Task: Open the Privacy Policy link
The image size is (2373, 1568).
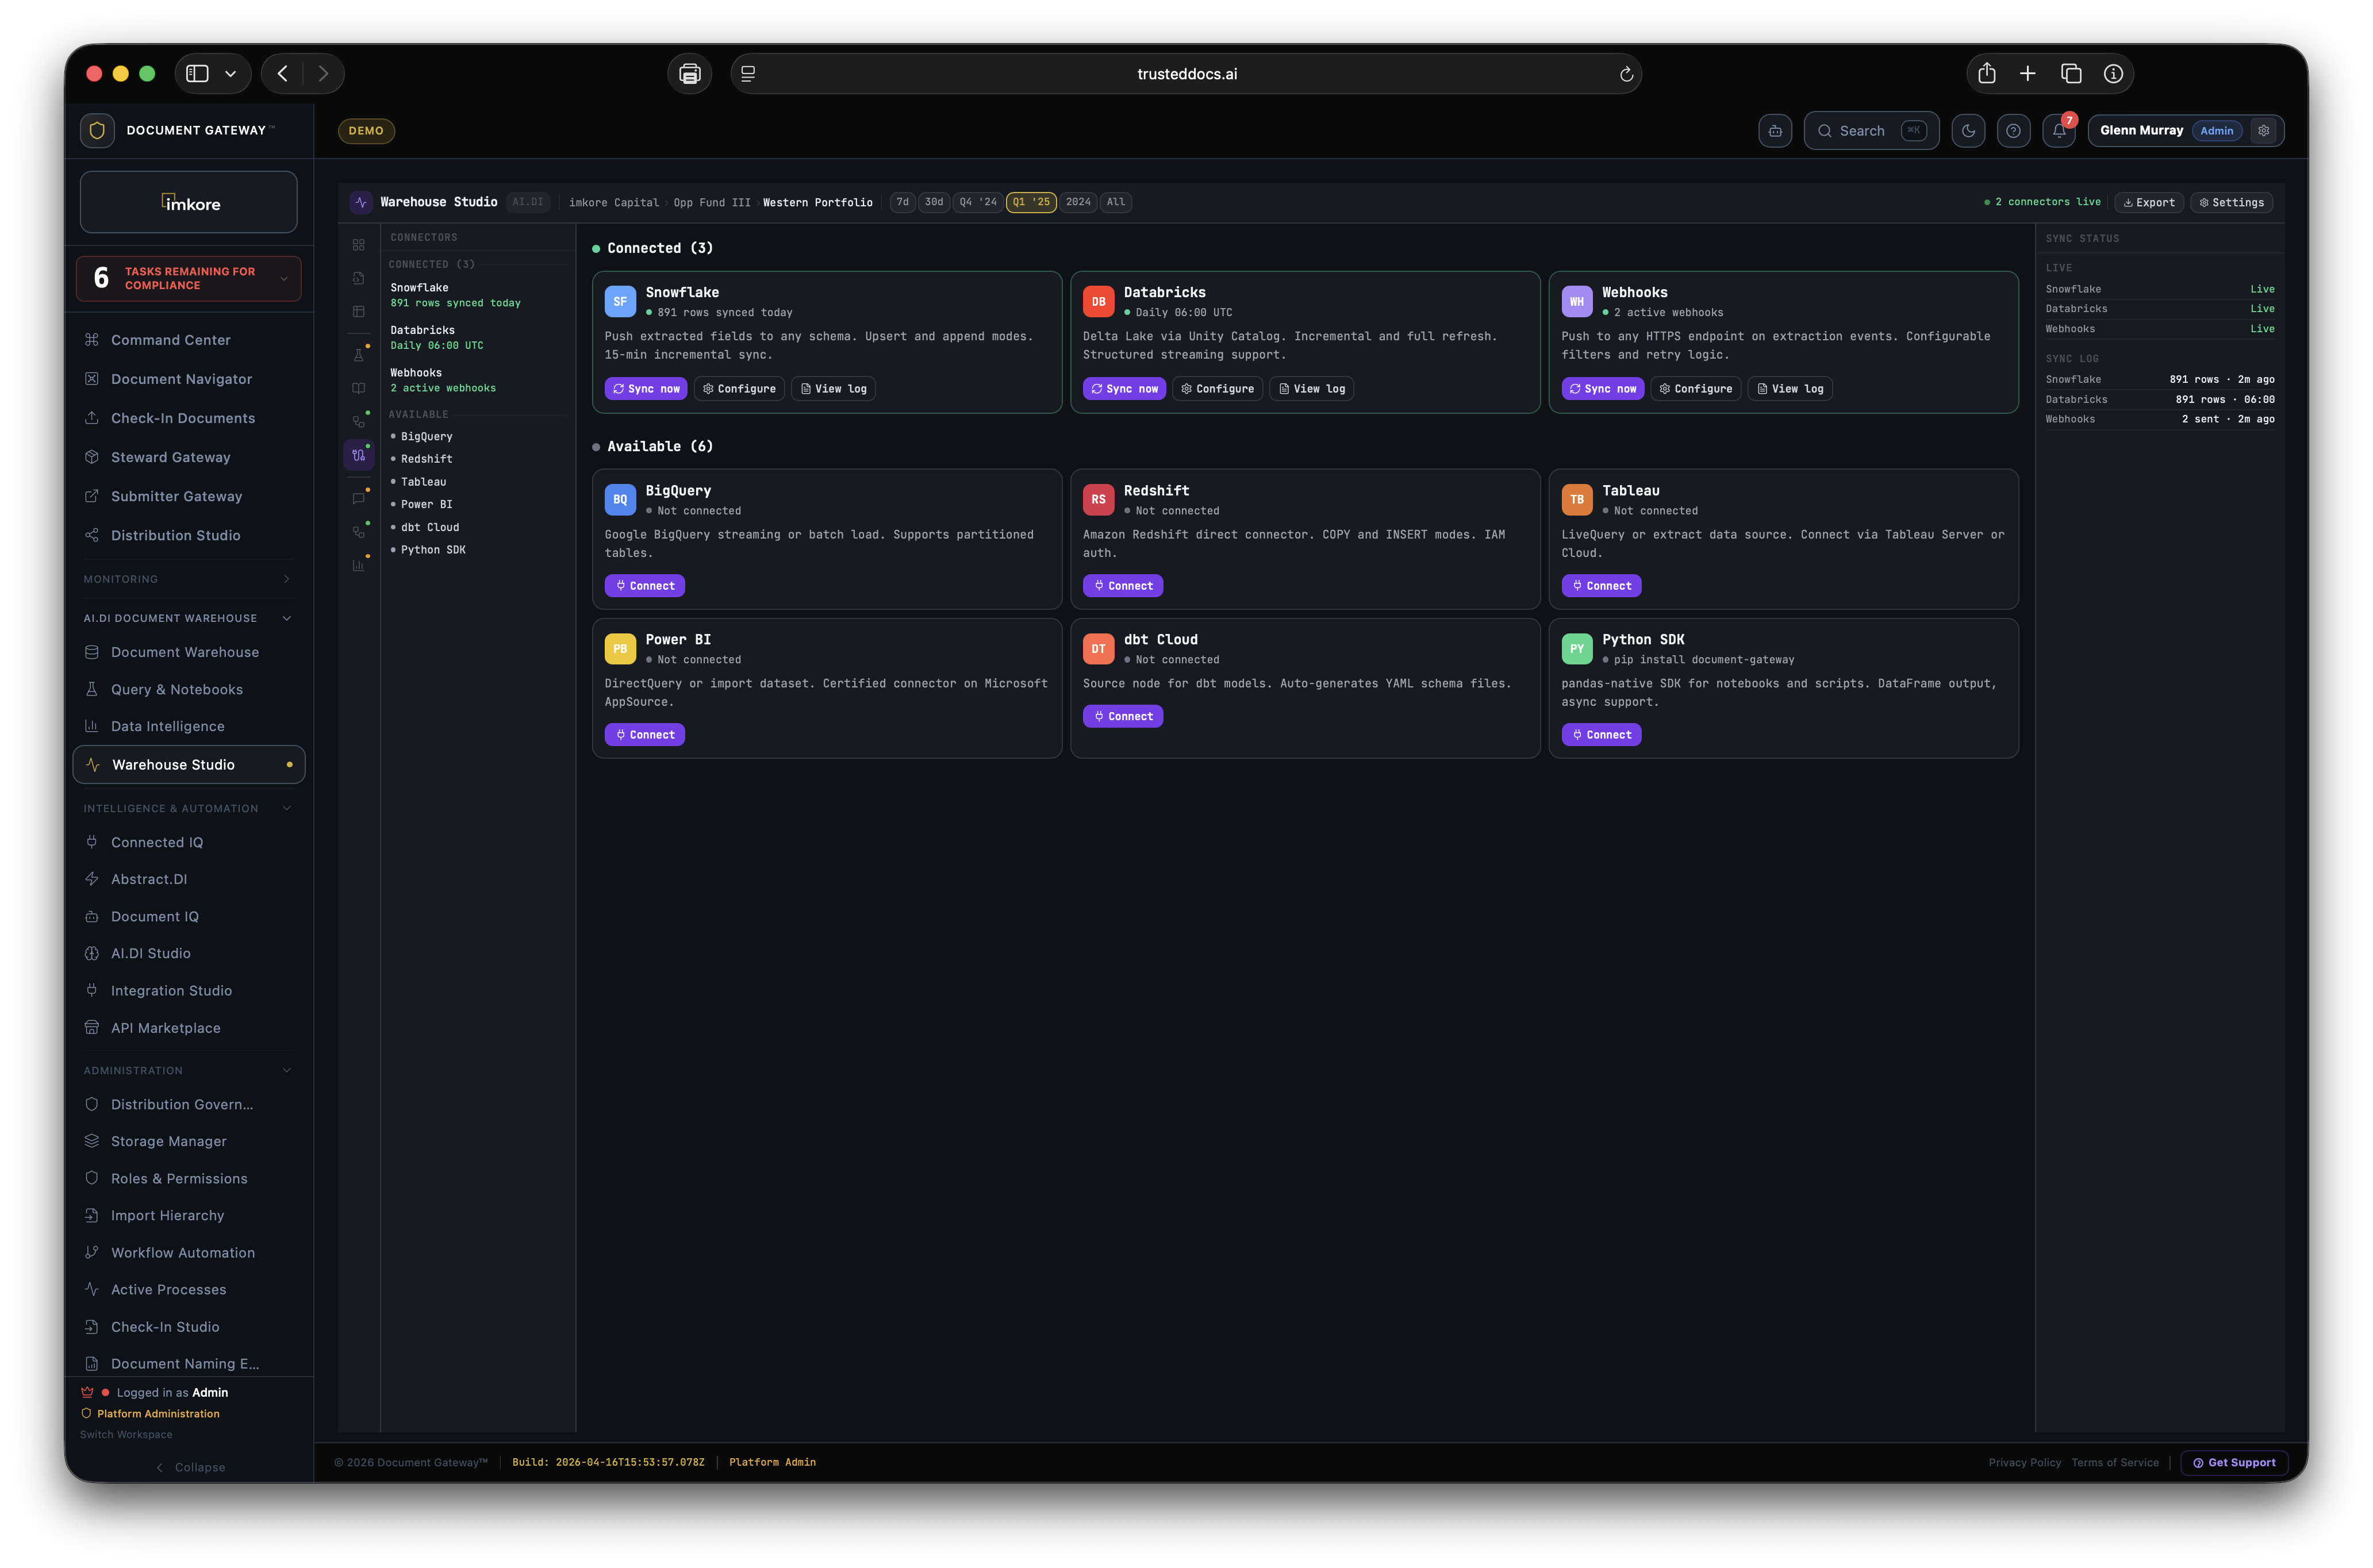Action: pyautogui.click(x=2025, y=1462)
